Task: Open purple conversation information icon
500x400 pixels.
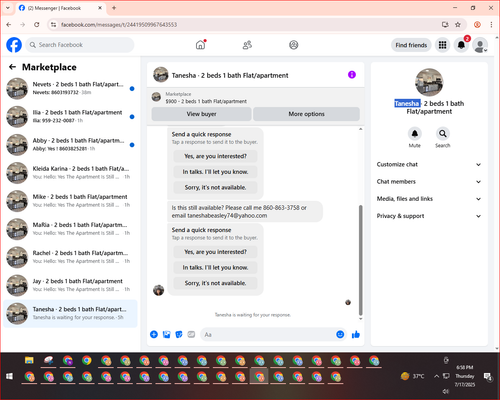Action: (352, 75)
